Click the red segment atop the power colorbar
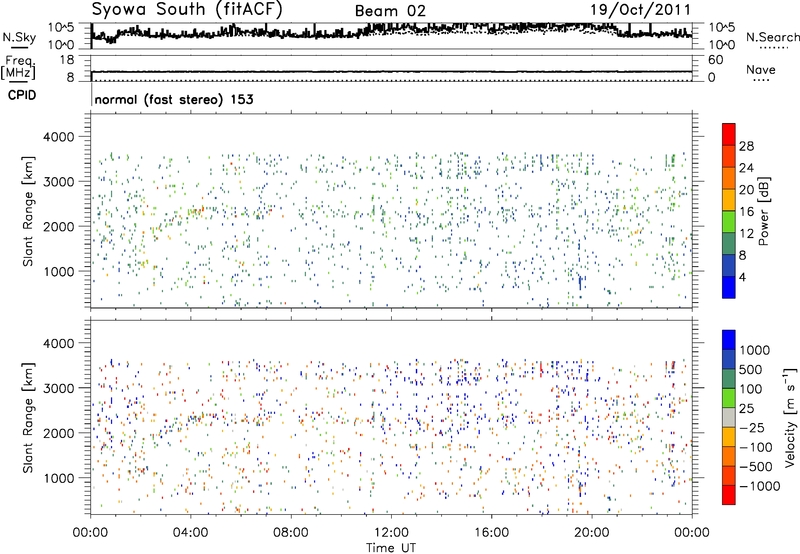This screenshot has width=800, height=554. coord(729,134)
